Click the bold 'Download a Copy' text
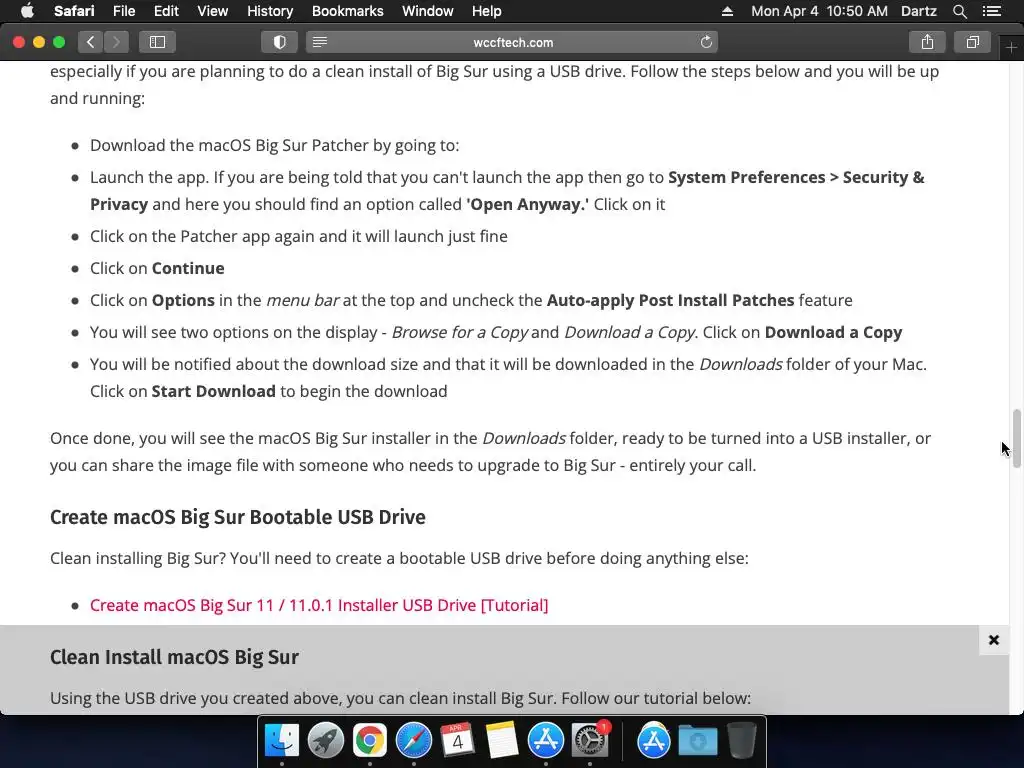The width and height of the screenshot is (1024, 768). 833,332
